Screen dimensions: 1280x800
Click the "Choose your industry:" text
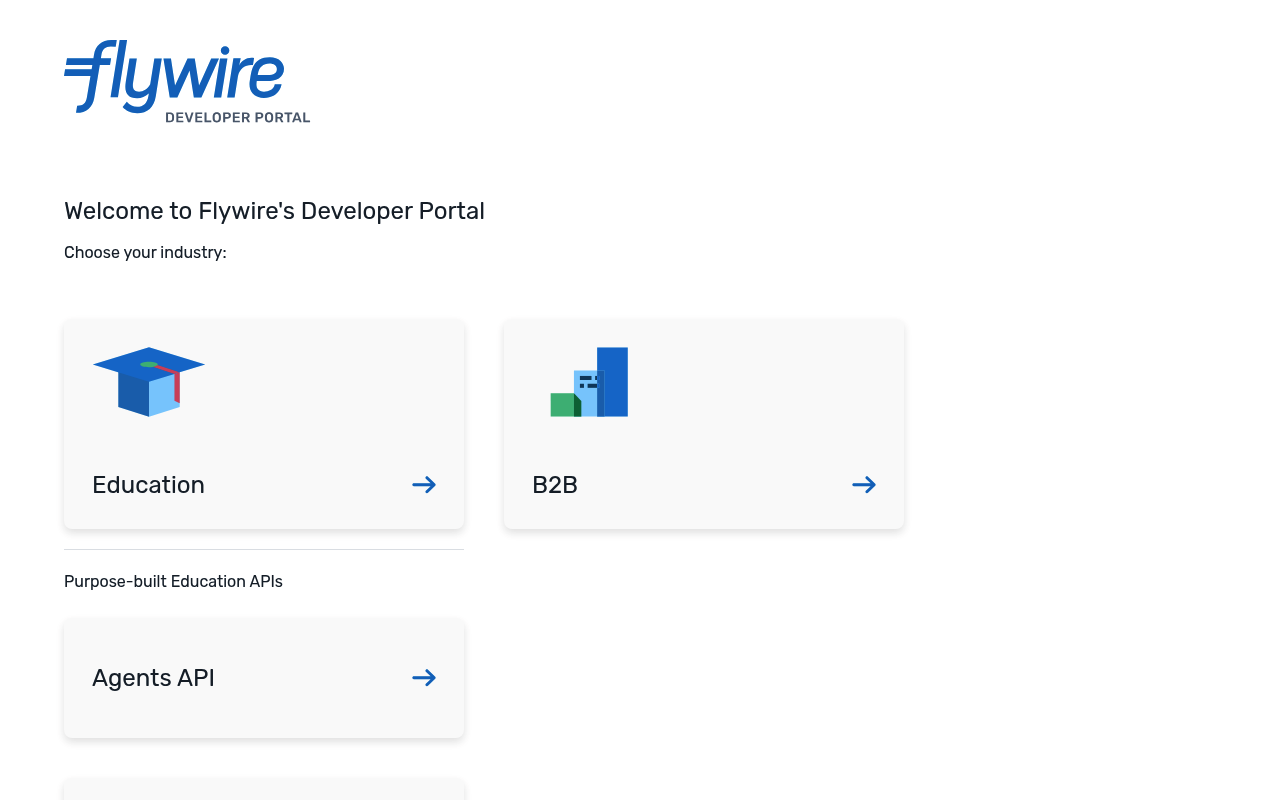(145, 253)
